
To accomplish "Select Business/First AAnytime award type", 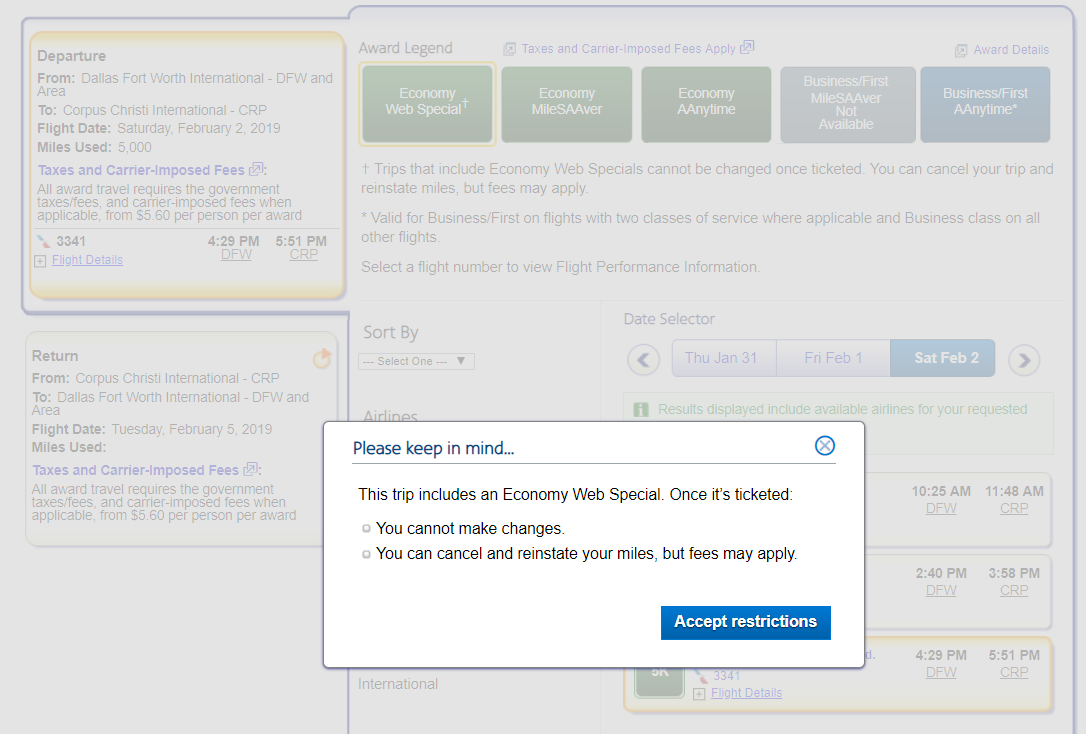I will tap(985, 102).
